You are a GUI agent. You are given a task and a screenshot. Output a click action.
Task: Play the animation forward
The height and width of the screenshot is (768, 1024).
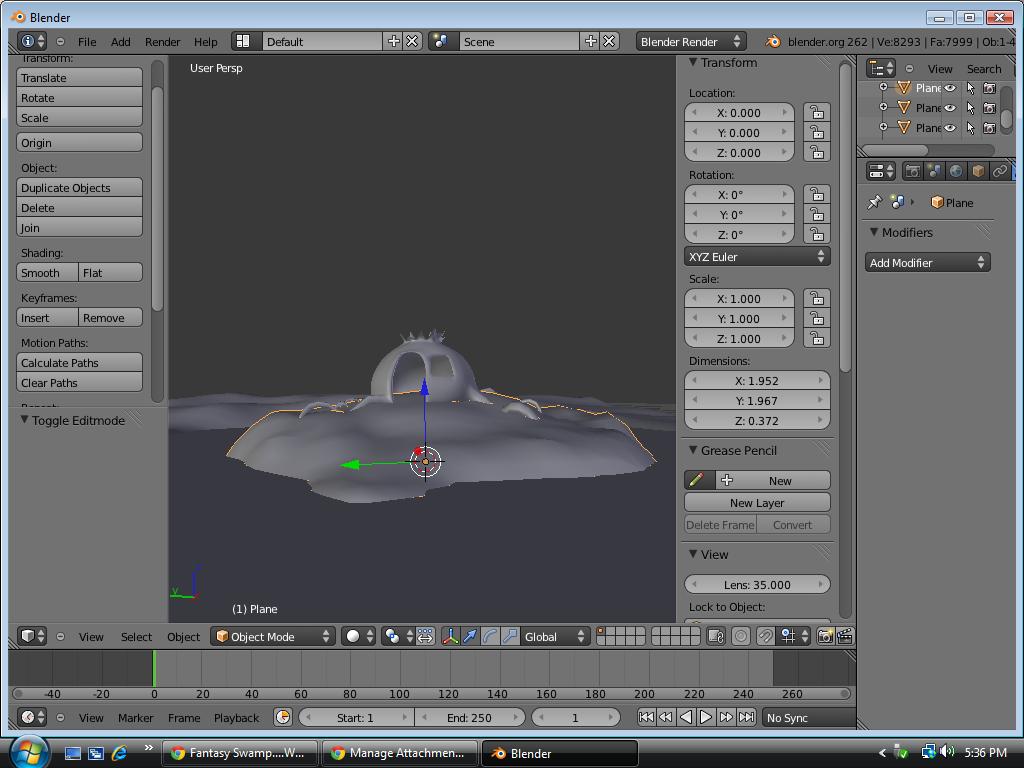pos(705,717)
